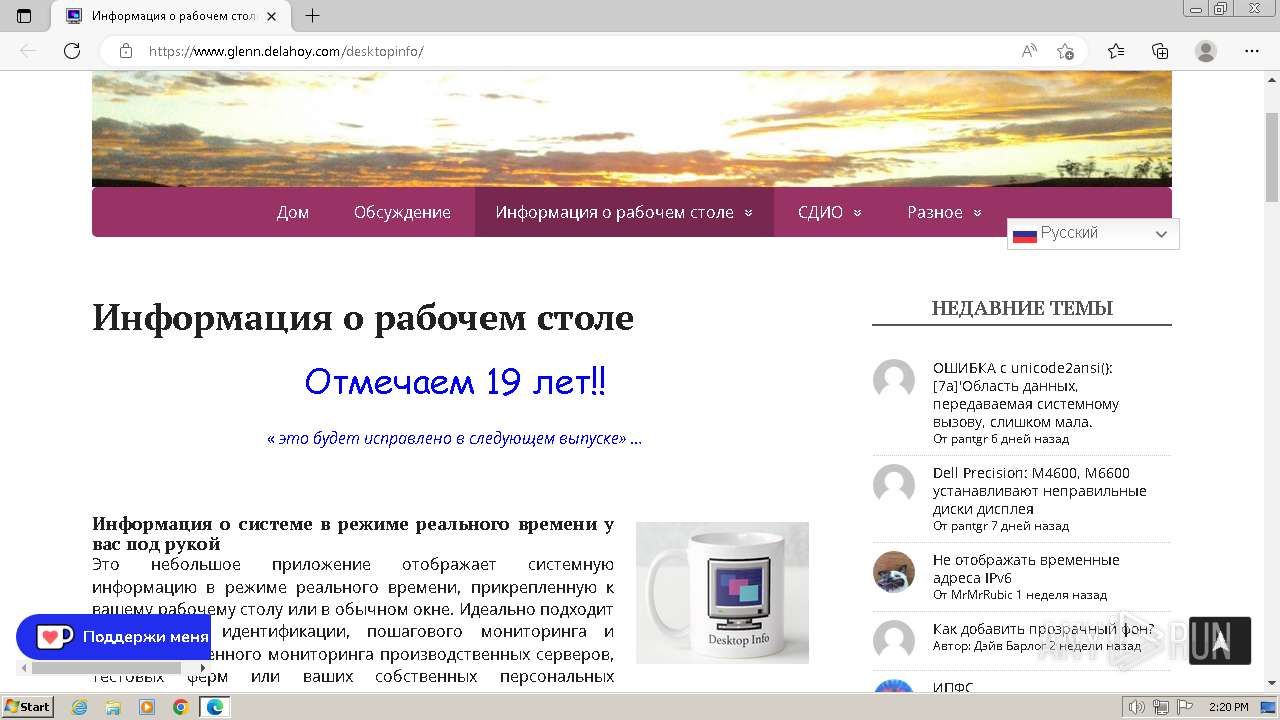
Task: Open the Русский language dropdown
Action: coord(1093,234)
